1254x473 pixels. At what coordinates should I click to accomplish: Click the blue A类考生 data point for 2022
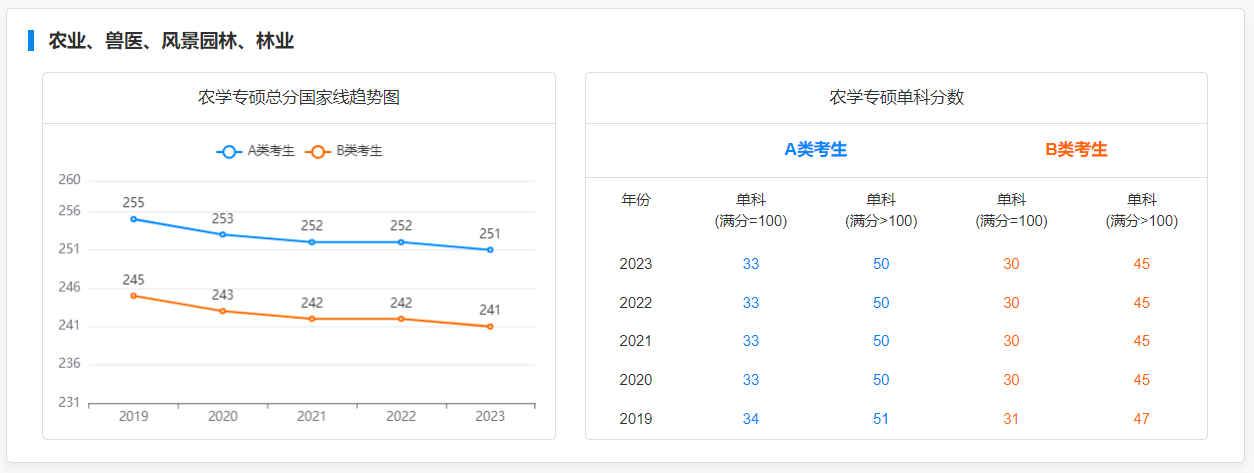click(x=401, y=242)
